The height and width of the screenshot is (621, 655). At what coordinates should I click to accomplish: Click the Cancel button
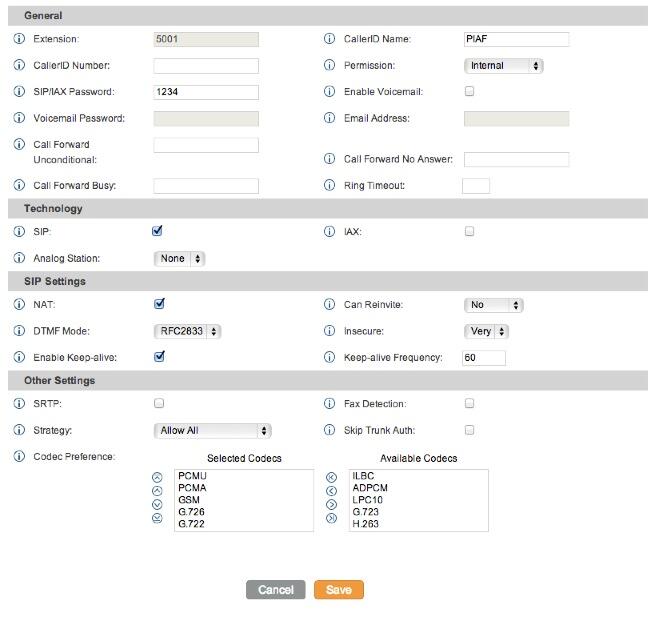tap(276, 590)
